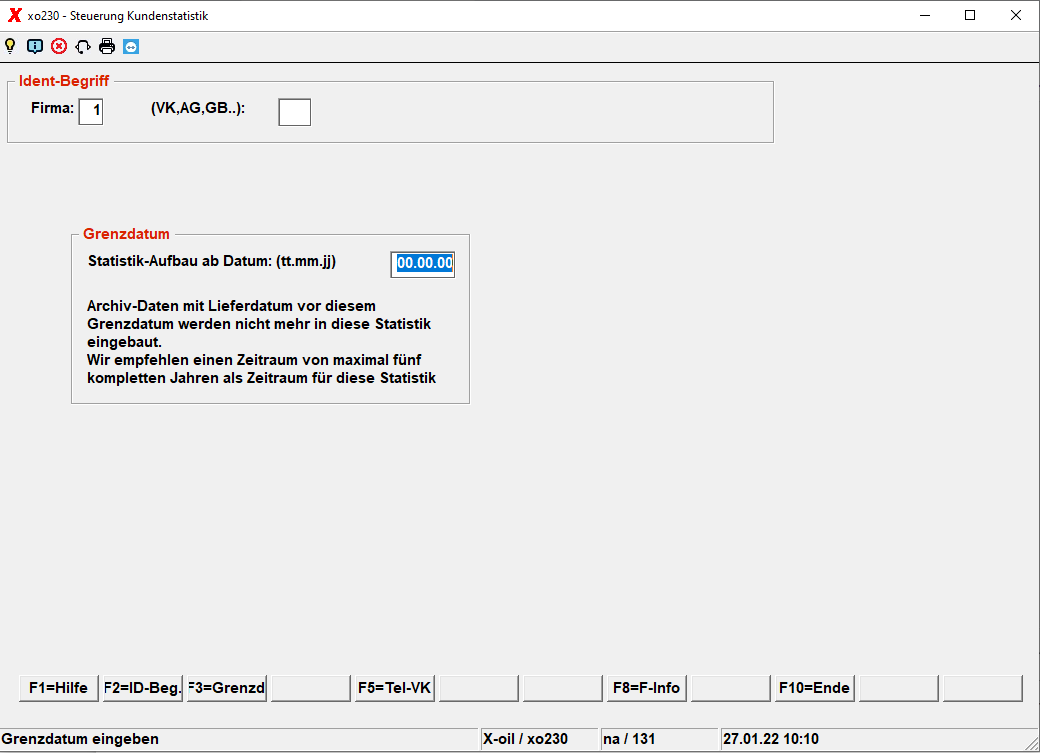This screenshot has height=753, width=1040.
Task: Click status bar entry 'X-oil / xo230'
Action: pyautogui.click(x=525, y=739)
